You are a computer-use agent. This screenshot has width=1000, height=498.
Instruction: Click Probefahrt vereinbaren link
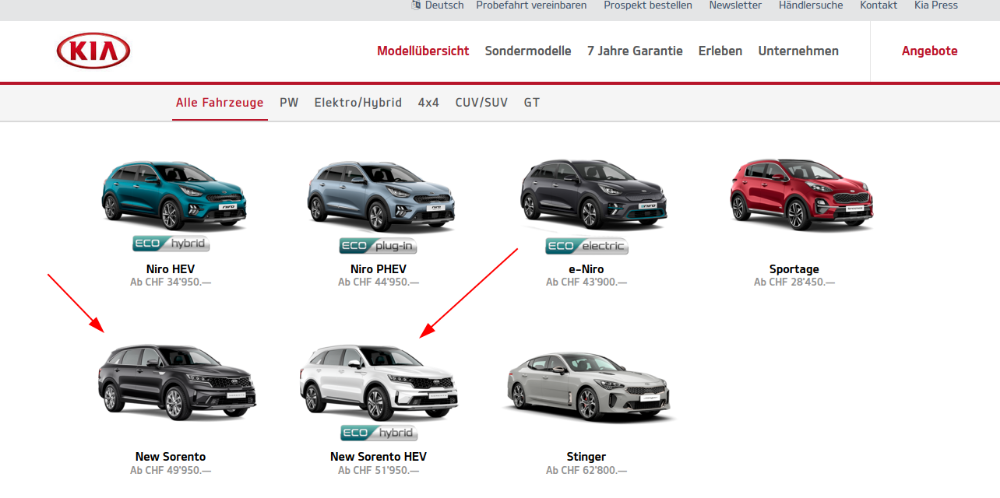point(531,5)
